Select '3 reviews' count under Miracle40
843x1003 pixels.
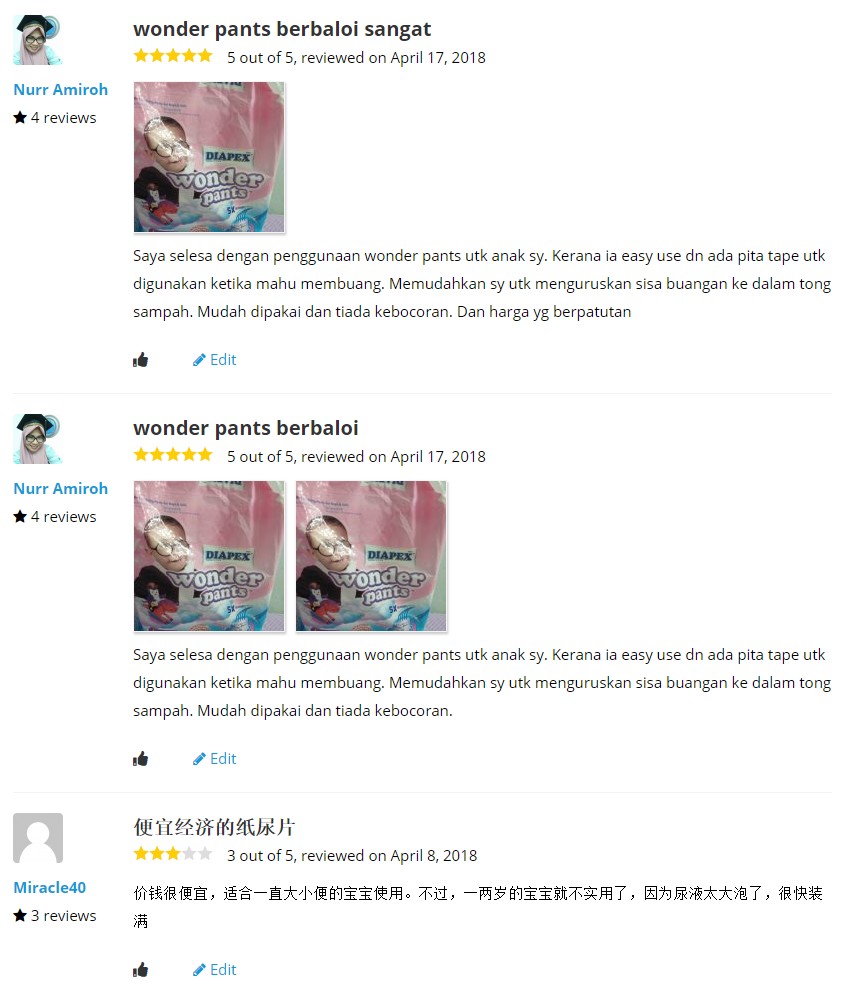[55, 916]
